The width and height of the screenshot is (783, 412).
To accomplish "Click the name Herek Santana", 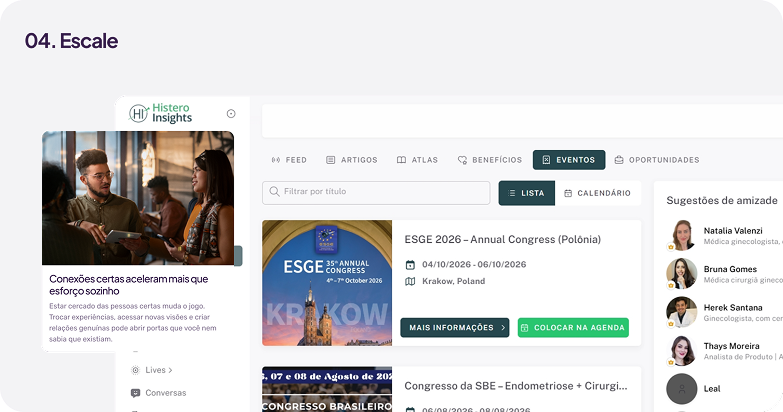I will click(x=733, y=308).
